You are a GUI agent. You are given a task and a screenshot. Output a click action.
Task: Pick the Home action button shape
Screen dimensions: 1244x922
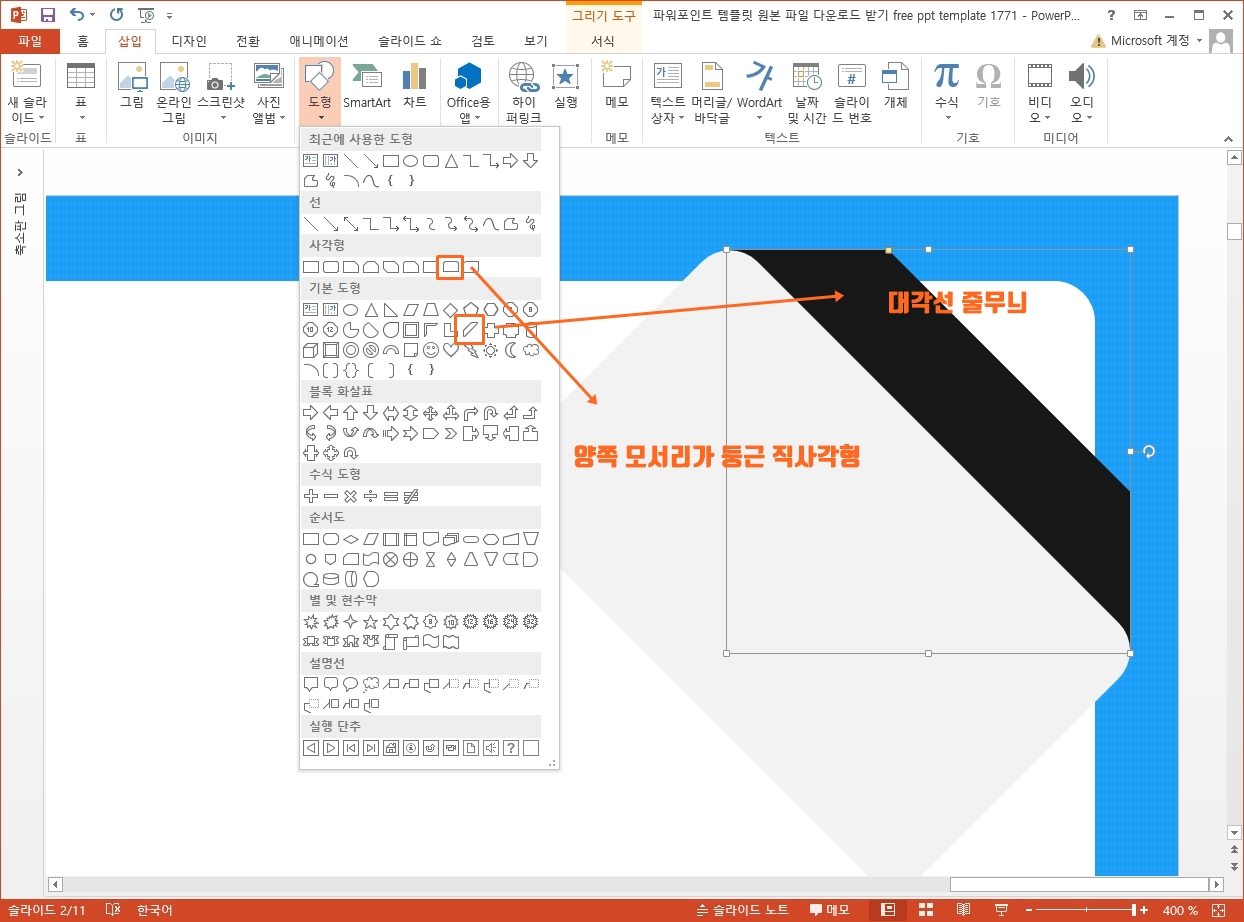[x=391, y=748]
